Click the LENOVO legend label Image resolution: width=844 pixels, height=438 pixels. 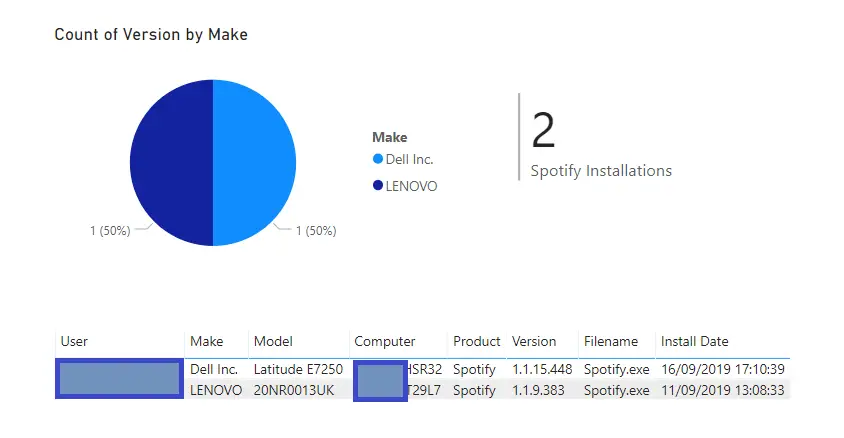point(411,186)
